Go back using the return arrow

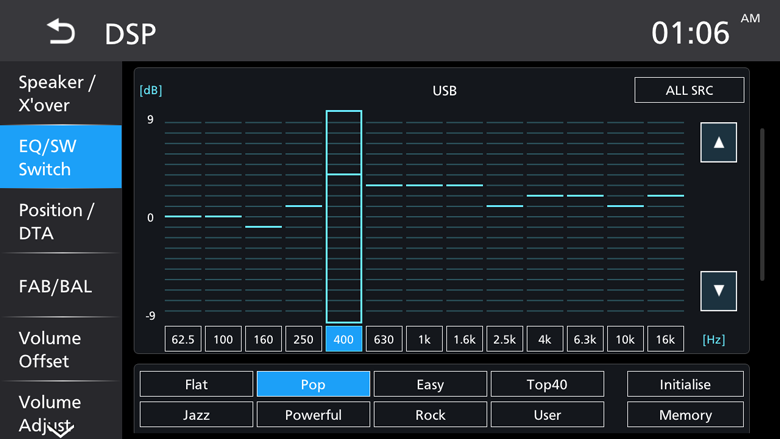pos(61,33)
